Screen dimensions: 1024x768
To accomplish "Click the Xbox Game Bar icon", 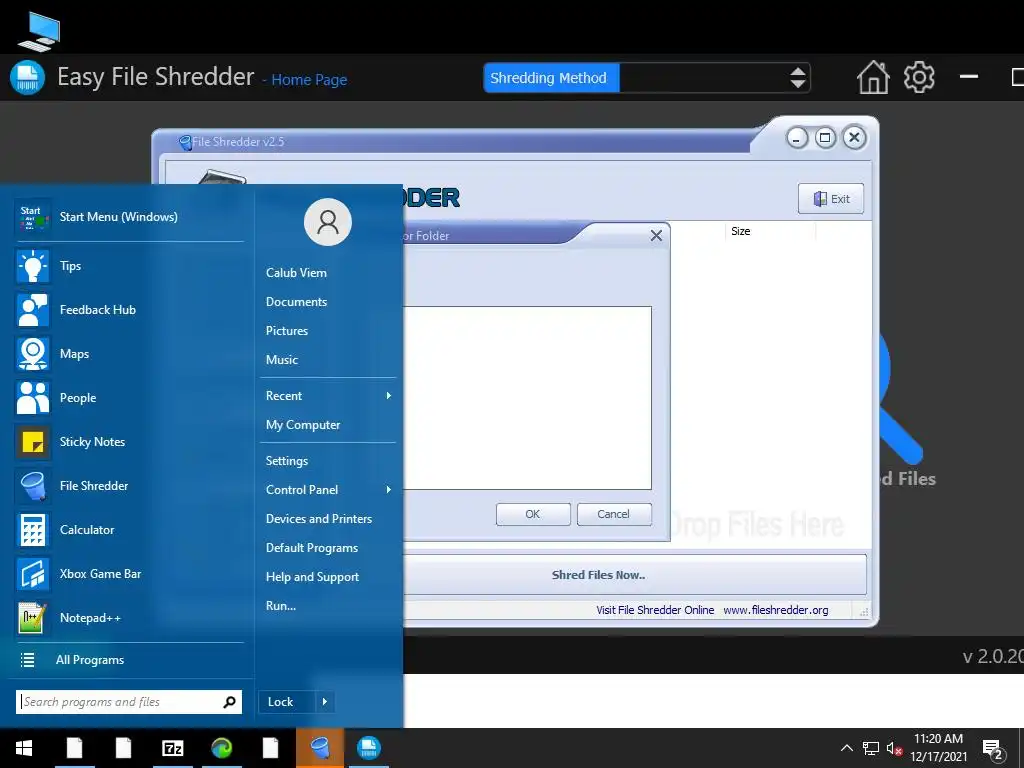I will click(33, 573).
